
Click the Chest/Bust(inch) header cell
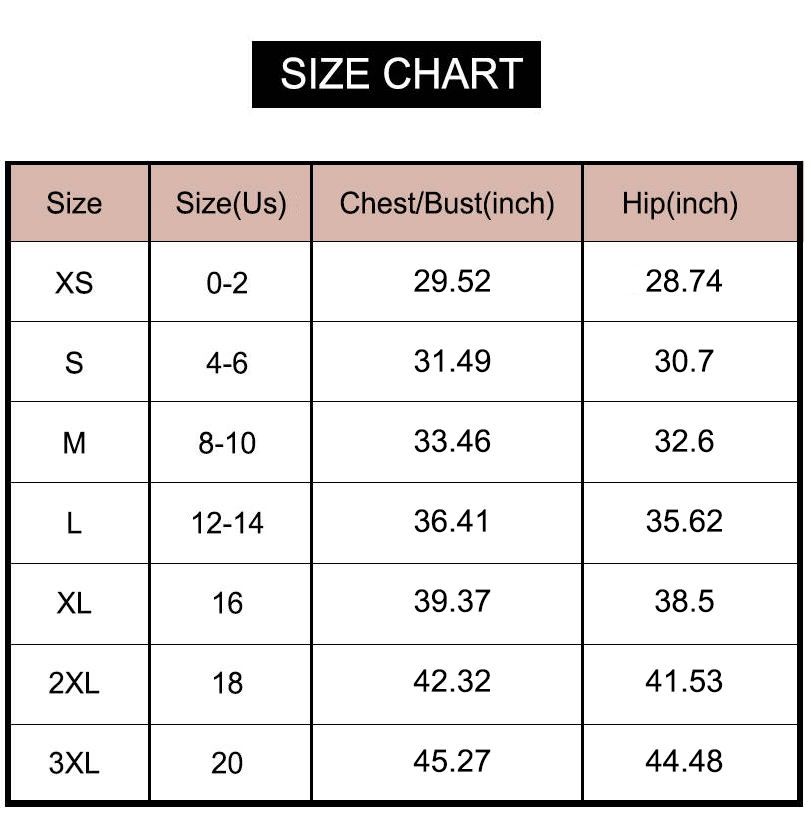pos(447,203)
